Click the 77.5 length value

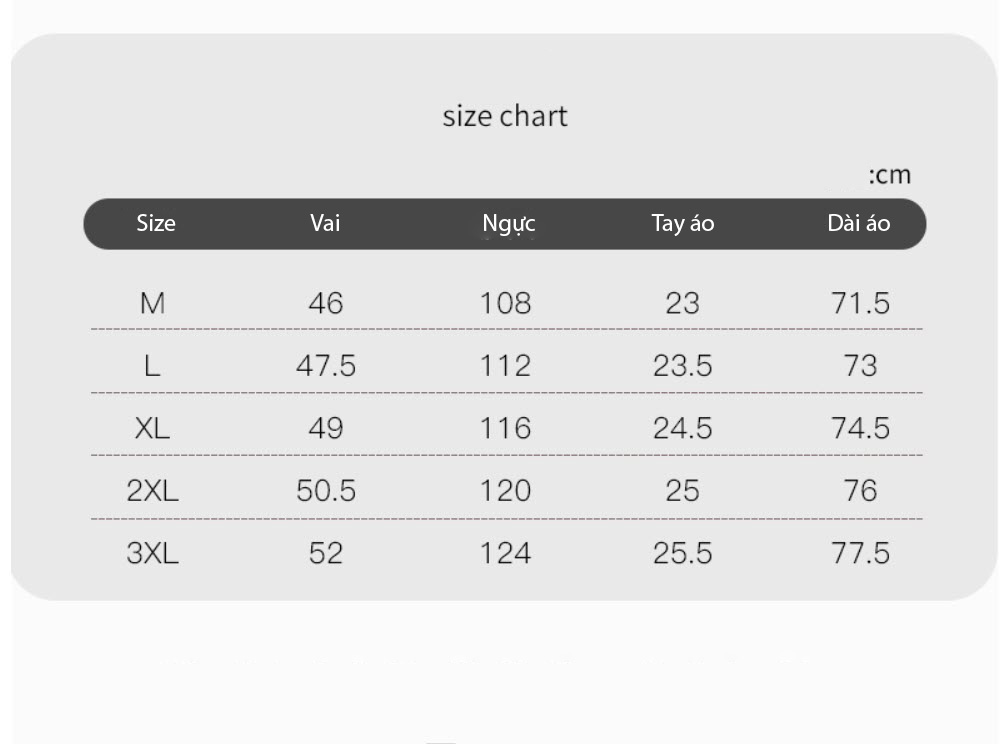[861, 553]
